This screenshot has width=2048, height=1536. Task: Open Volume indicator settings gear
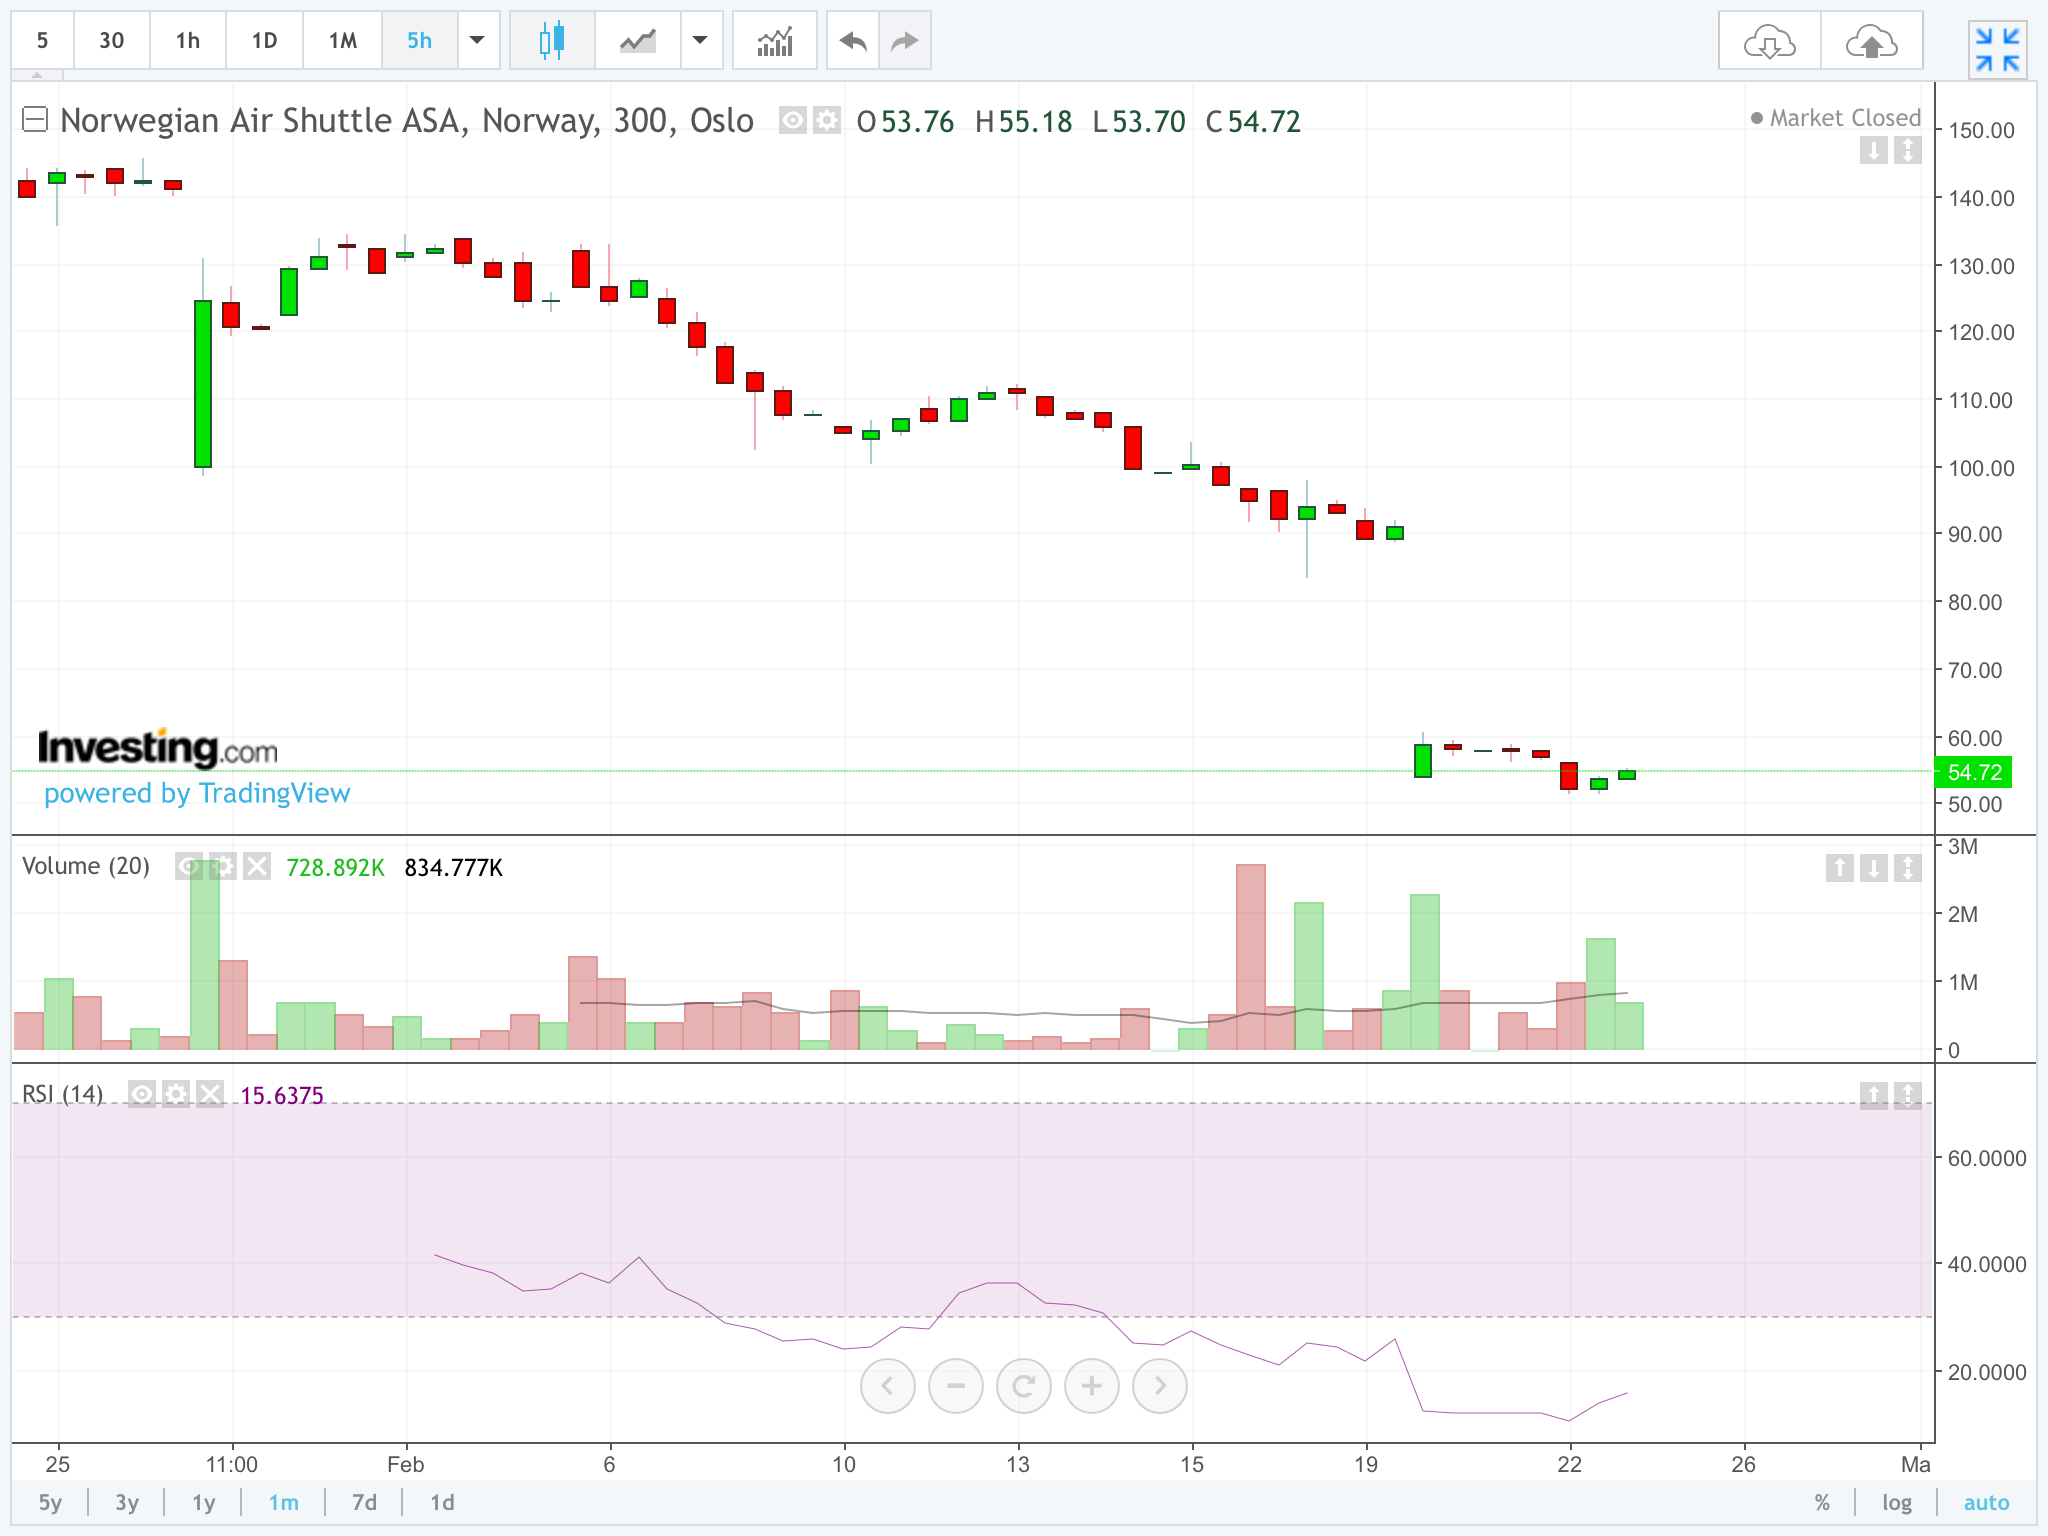click(223, 866)
